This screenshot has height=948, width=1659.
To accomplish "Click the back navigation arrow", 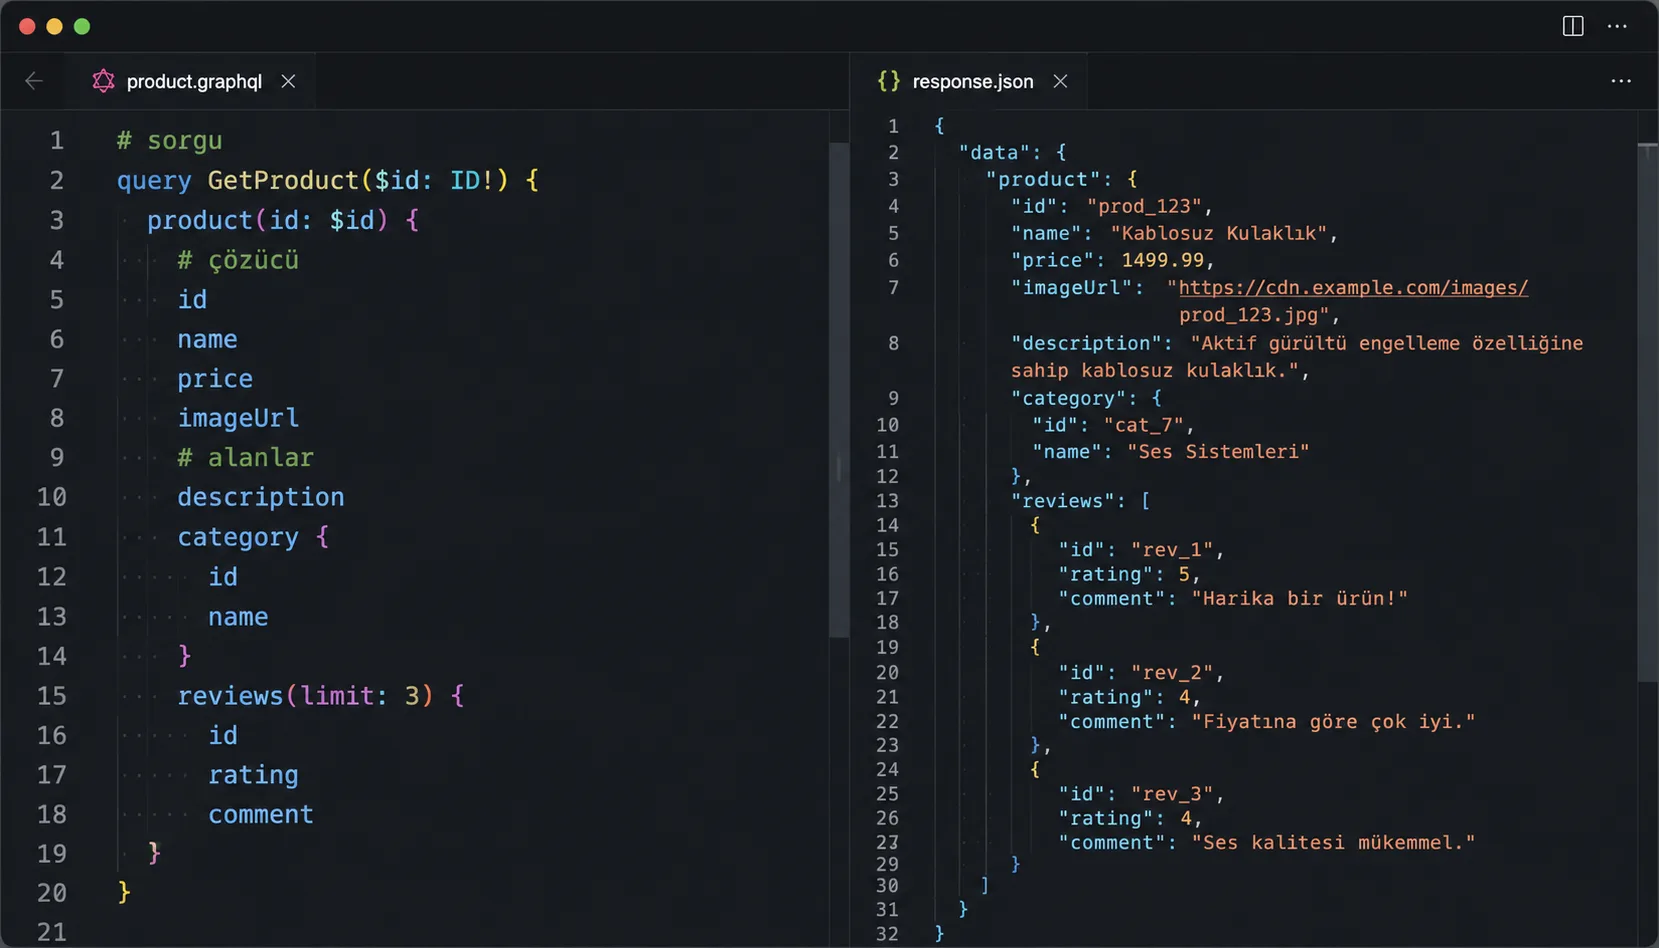I will [x=34, y=81].
